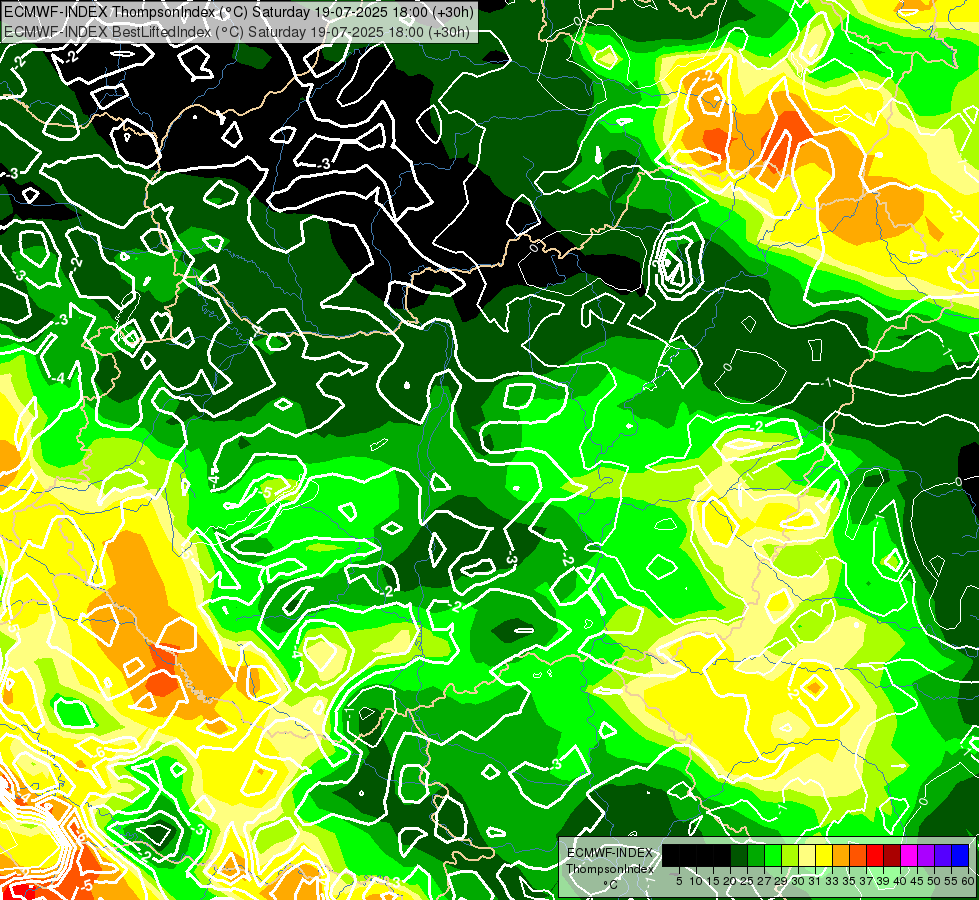This screenshot has height=900, width=979.
Task: Select the blue 55–60 legend swatch
Action: point(960,856)
